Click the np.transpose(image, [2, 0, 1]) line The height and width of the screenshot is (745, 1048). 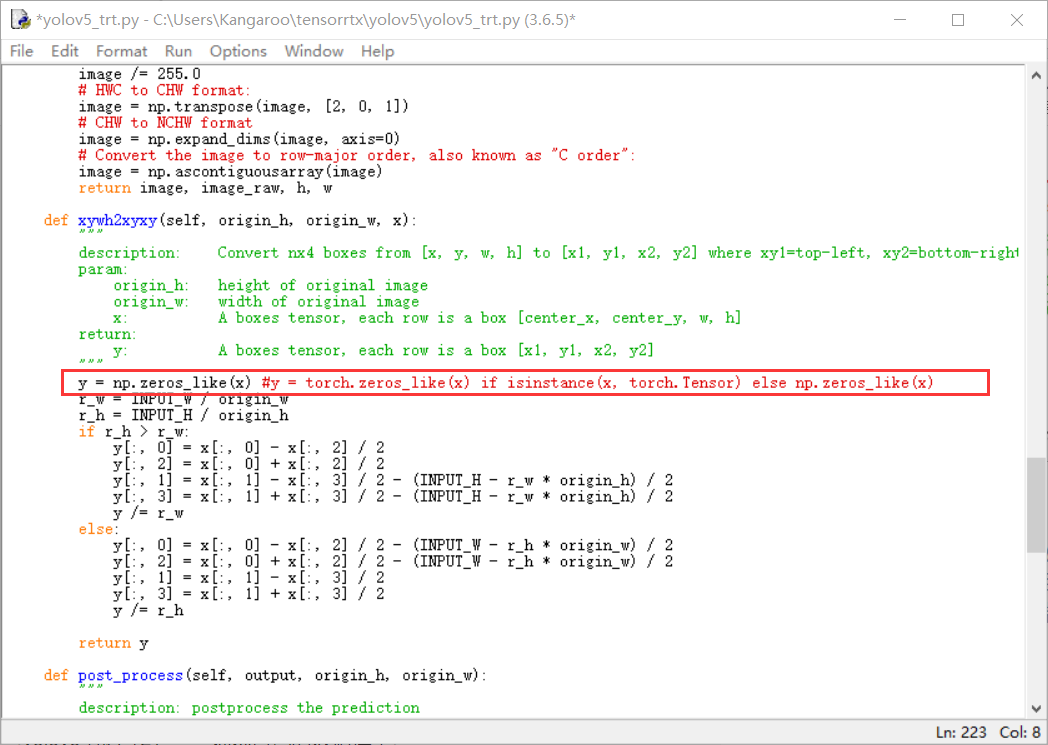click(x=243, y=107)
